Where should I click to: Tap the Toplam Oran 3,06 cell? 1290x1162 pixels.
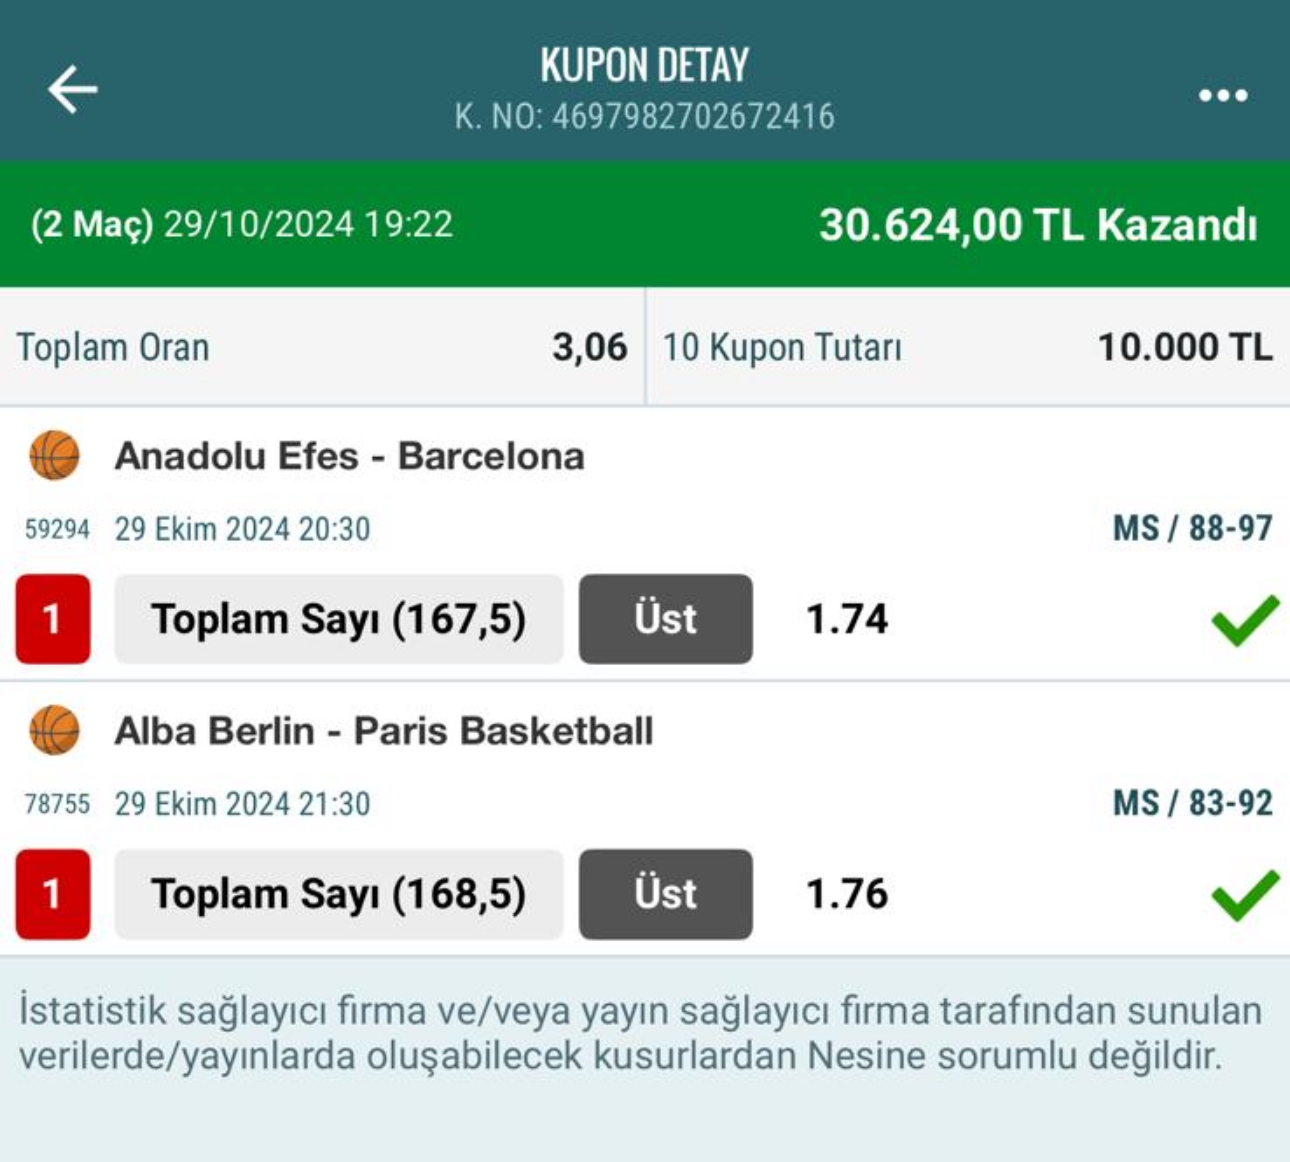click(x=321, y=347)
